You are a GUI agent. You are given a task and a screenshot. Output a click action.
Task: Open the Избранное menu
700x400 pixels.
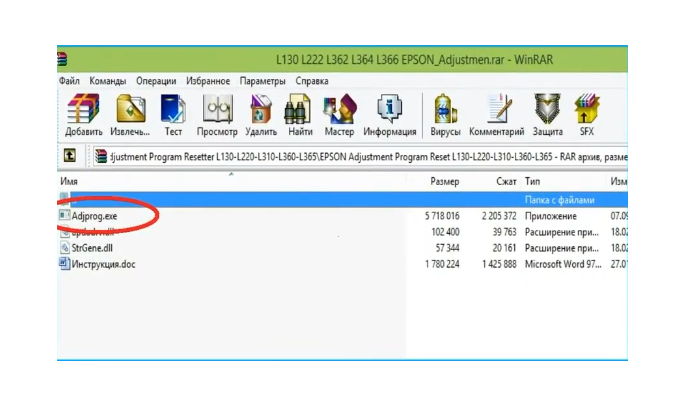pyautogui.click(x=208, y=81)
